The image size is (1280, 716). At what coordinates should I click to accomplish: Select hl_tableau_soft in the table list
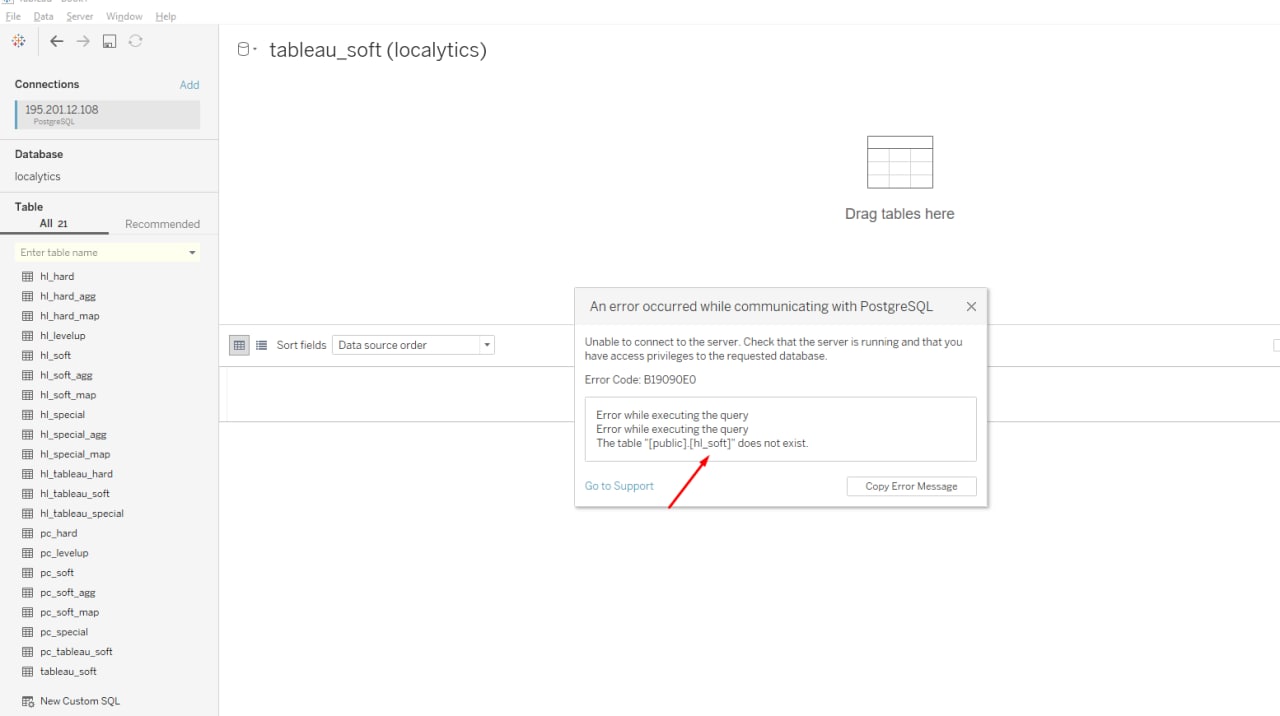coord(75,493)
